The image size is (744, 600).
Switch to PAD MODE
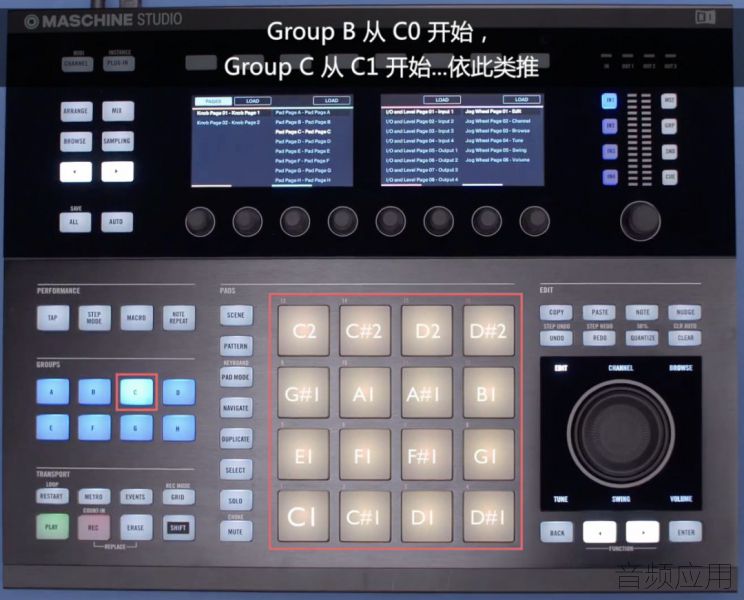236,377
